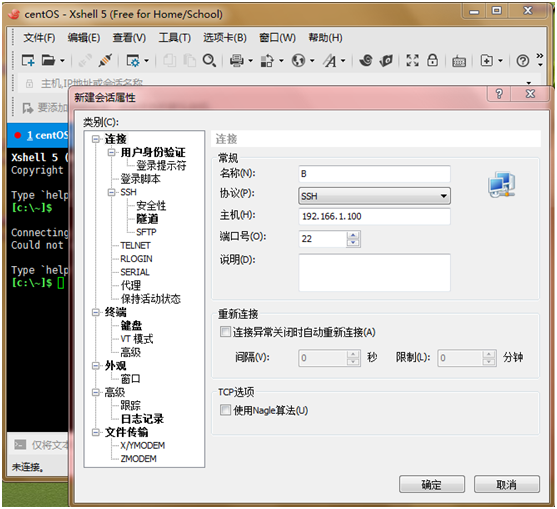Click the 取消 button
The height and width of the screenshot is (509, 557).
507,484
